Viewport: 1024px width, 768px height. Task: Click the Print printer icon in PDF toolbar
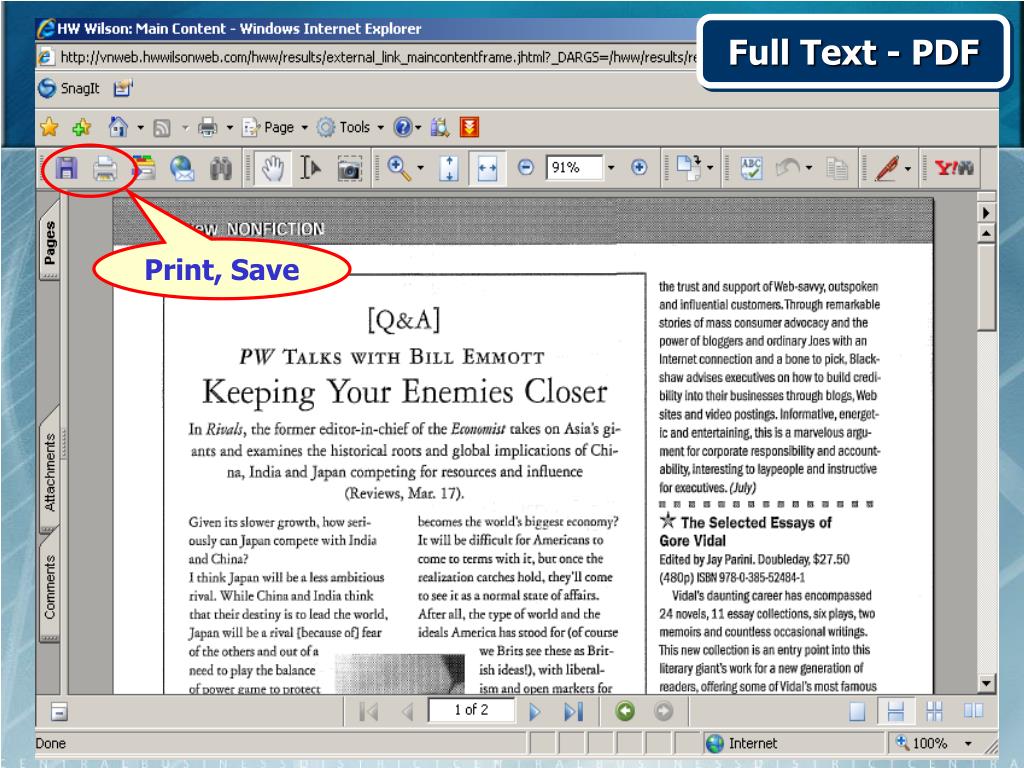104,168
